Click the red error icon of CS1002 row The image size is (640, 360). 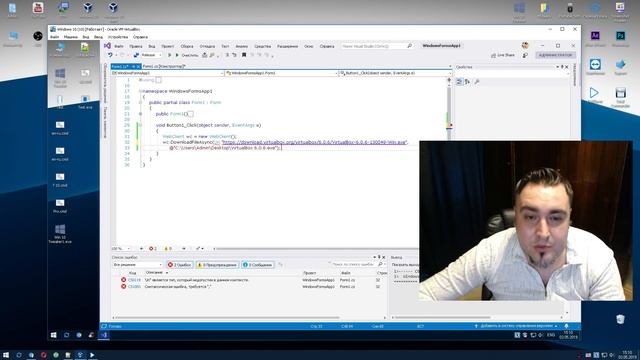pyautogui.click(x=123, y=287)
